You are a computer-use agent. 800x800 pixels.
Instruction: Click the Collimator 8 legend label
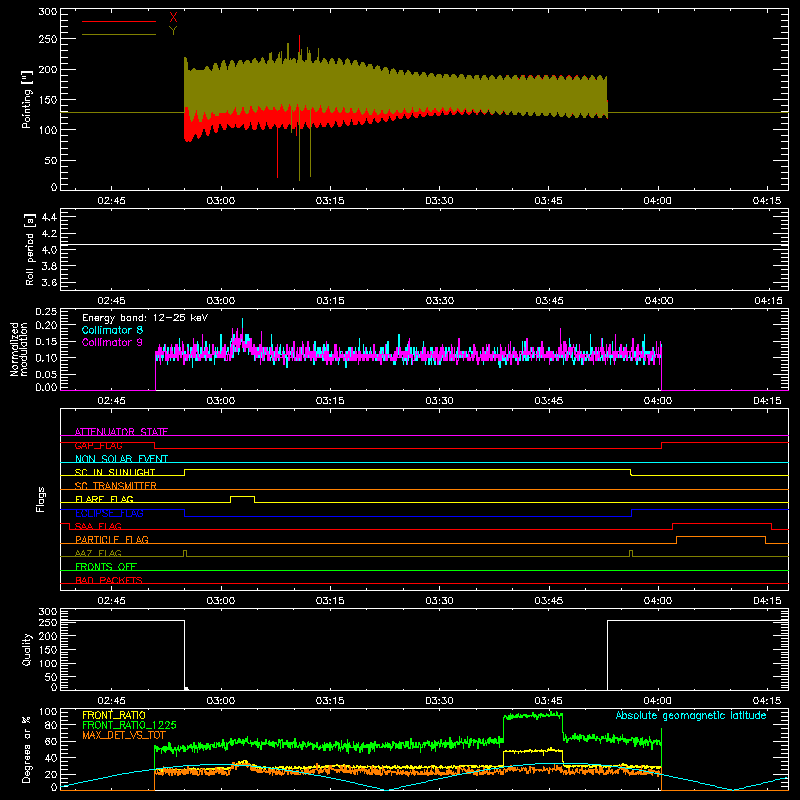pos(112,330)
